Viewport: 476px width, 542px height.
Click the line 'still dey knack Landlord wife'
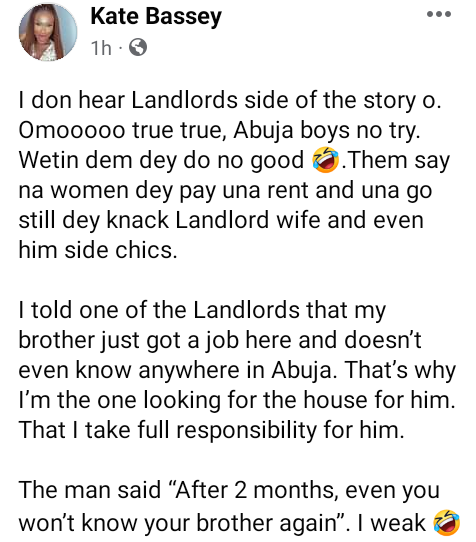221,221
